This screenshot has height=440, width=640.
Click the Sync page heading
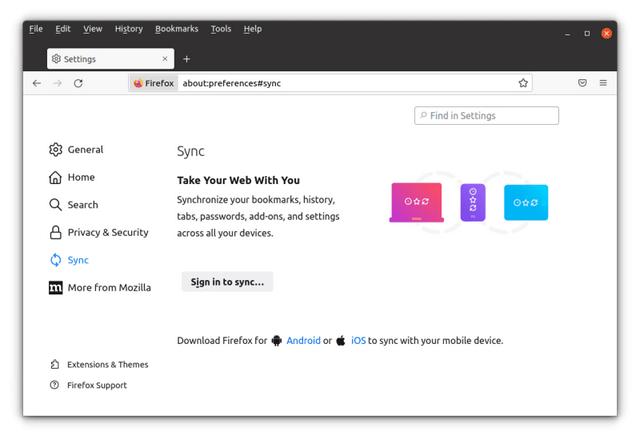coord(191,151)
